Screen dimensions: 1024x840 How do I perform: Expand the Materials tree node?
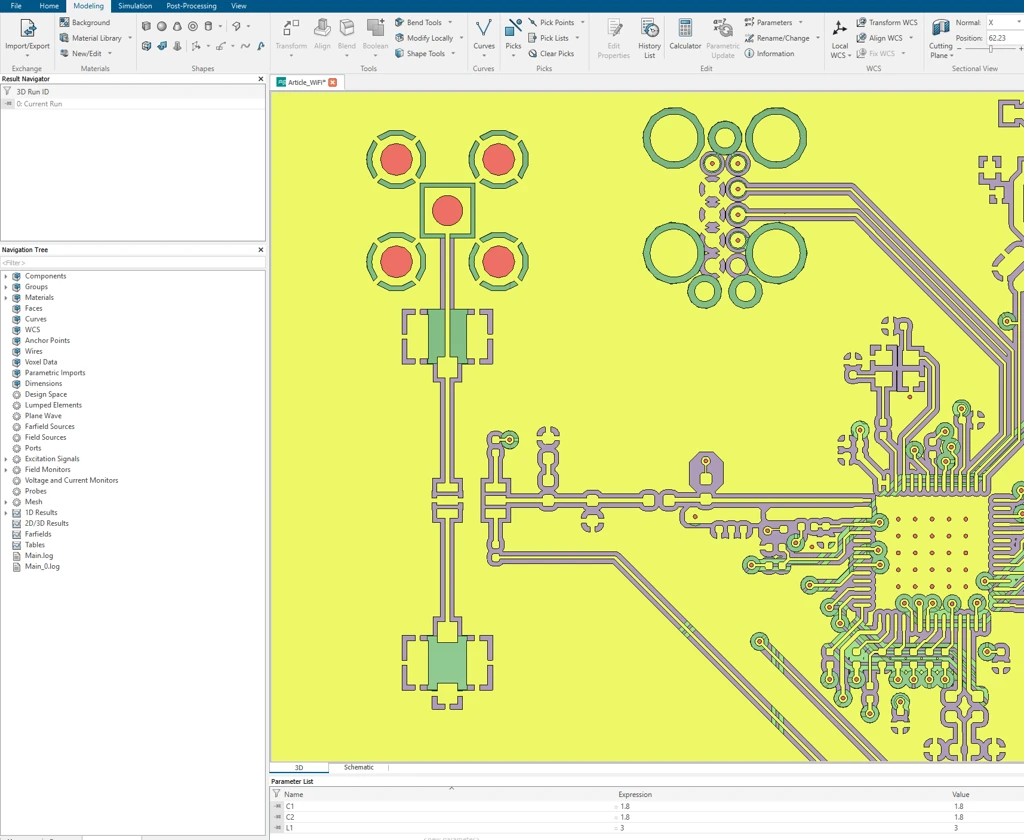[6, 298]
